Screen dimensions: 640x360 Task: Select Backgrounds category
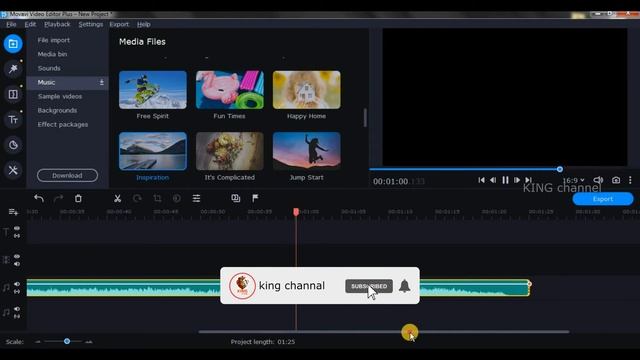57,111
